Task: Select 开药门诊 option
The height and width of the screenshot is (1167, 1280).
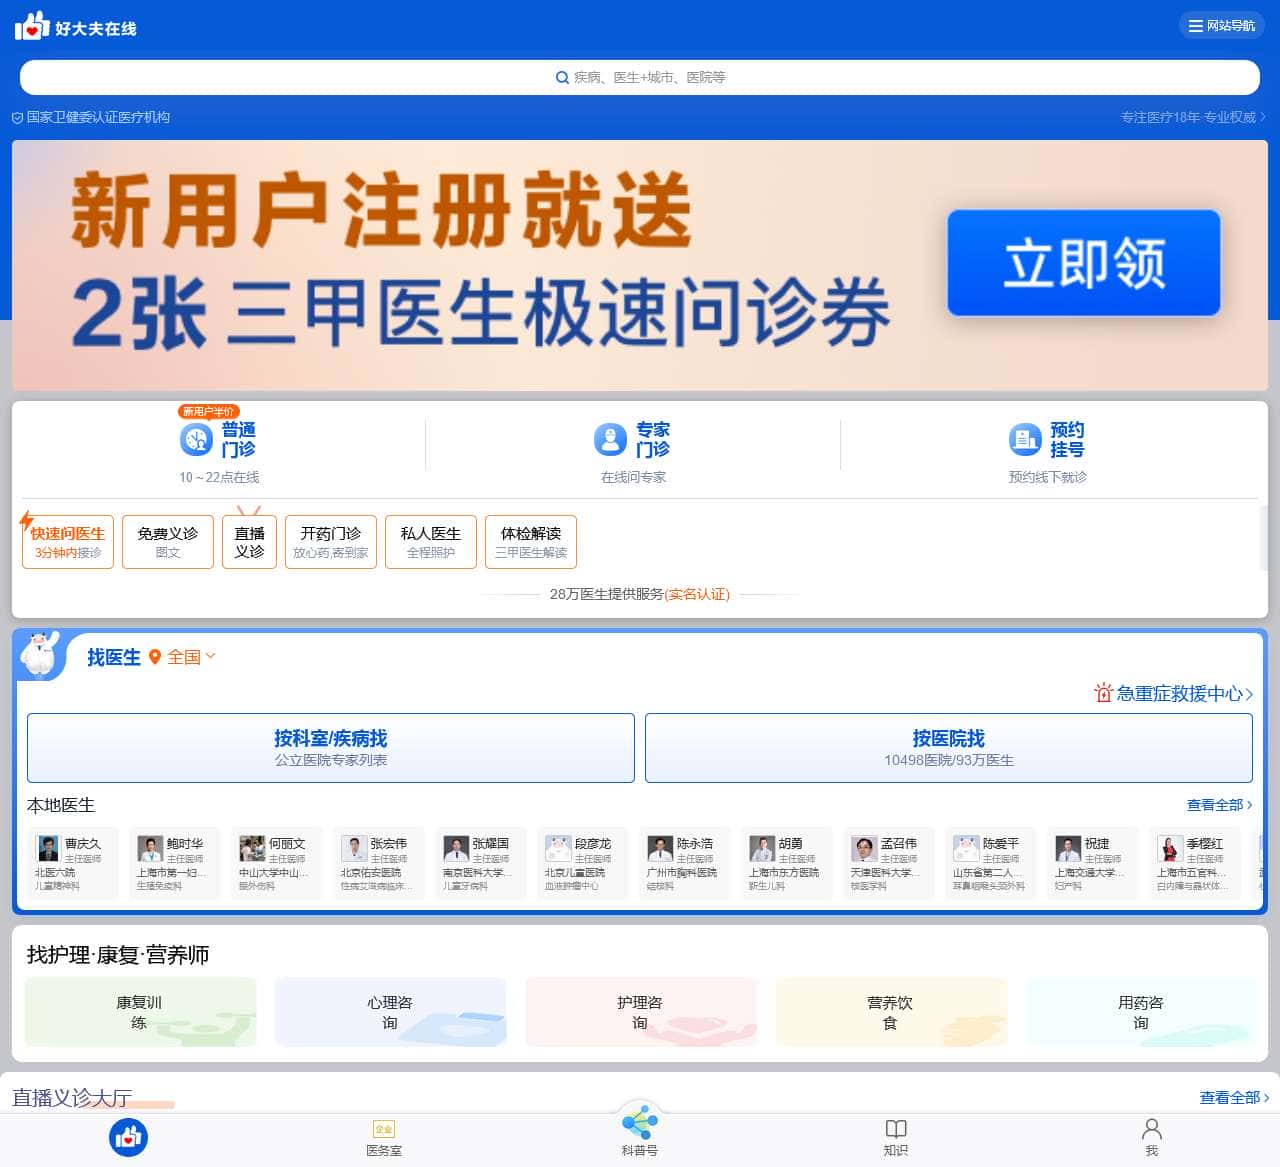Action: (x=331, y=542)
